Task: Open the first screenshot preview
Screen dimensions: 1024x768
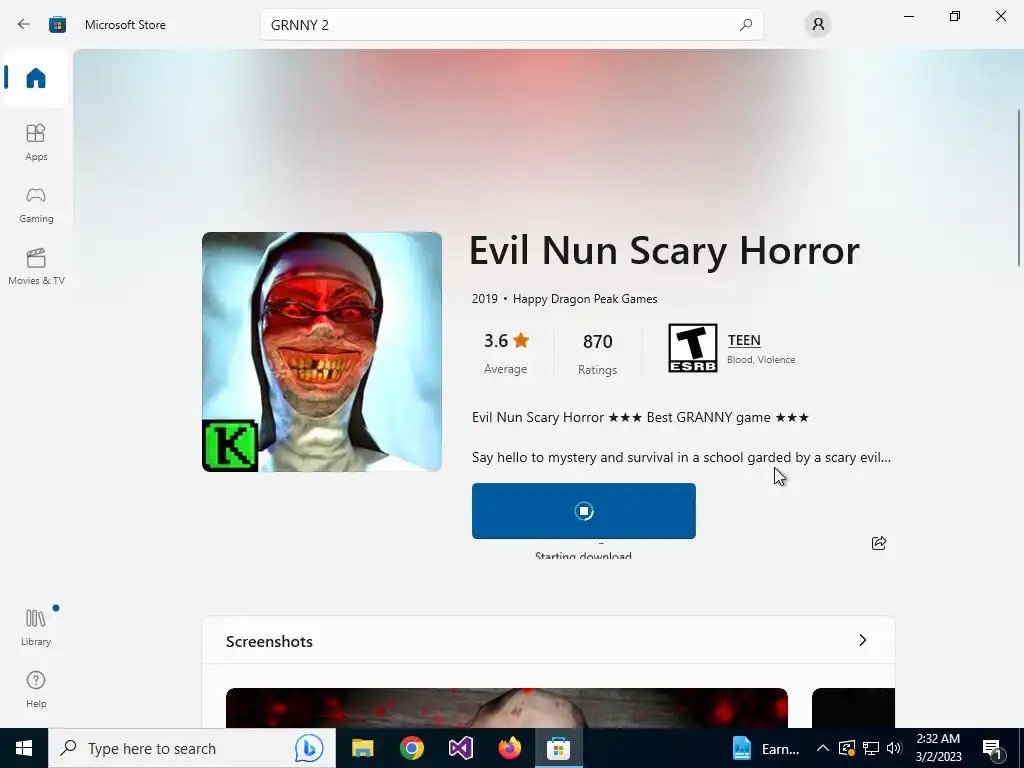Action: (507, 708)
